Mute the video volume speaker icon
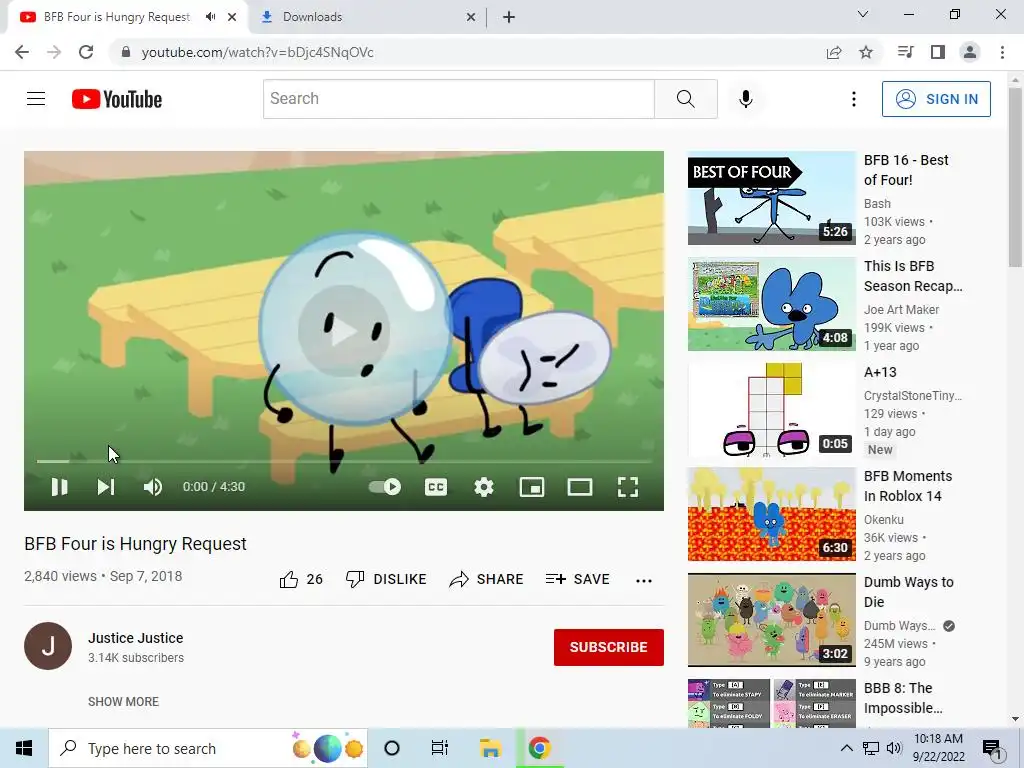Image resolution: width=1024 pixels, height=768 pixels. [153, 487]
